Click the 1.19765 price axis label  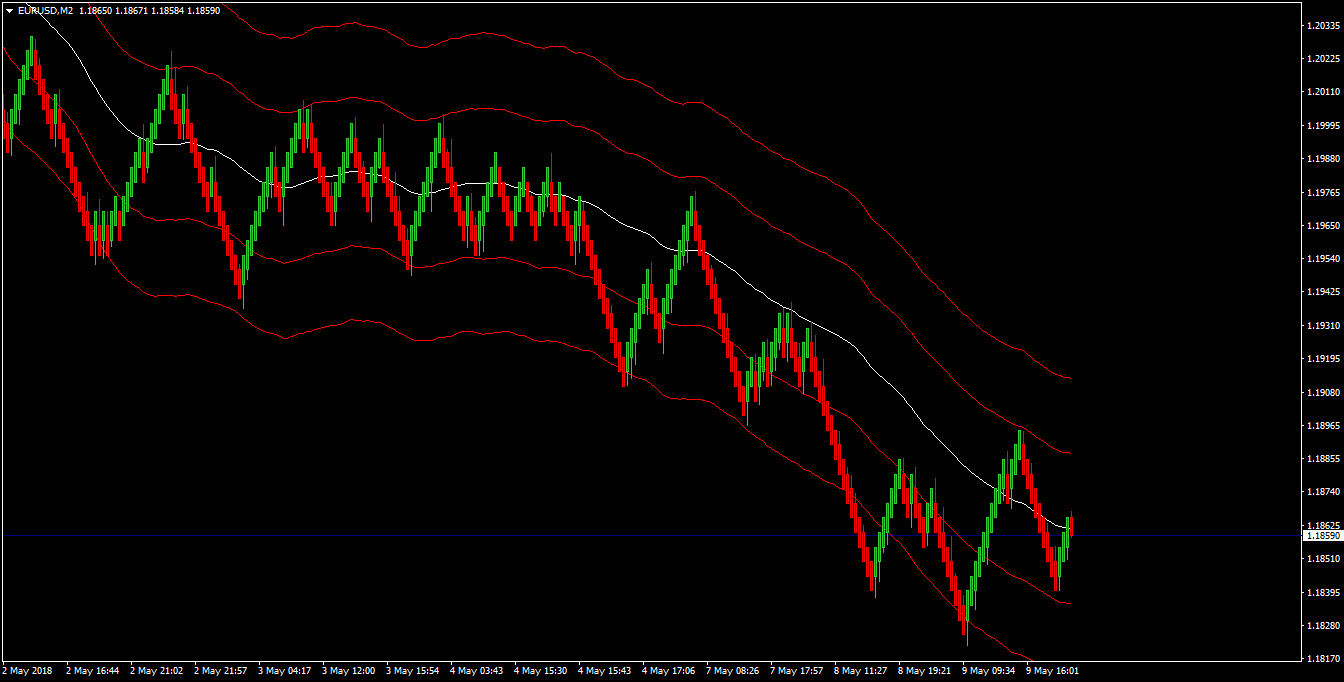click(x=1324, y=192)
